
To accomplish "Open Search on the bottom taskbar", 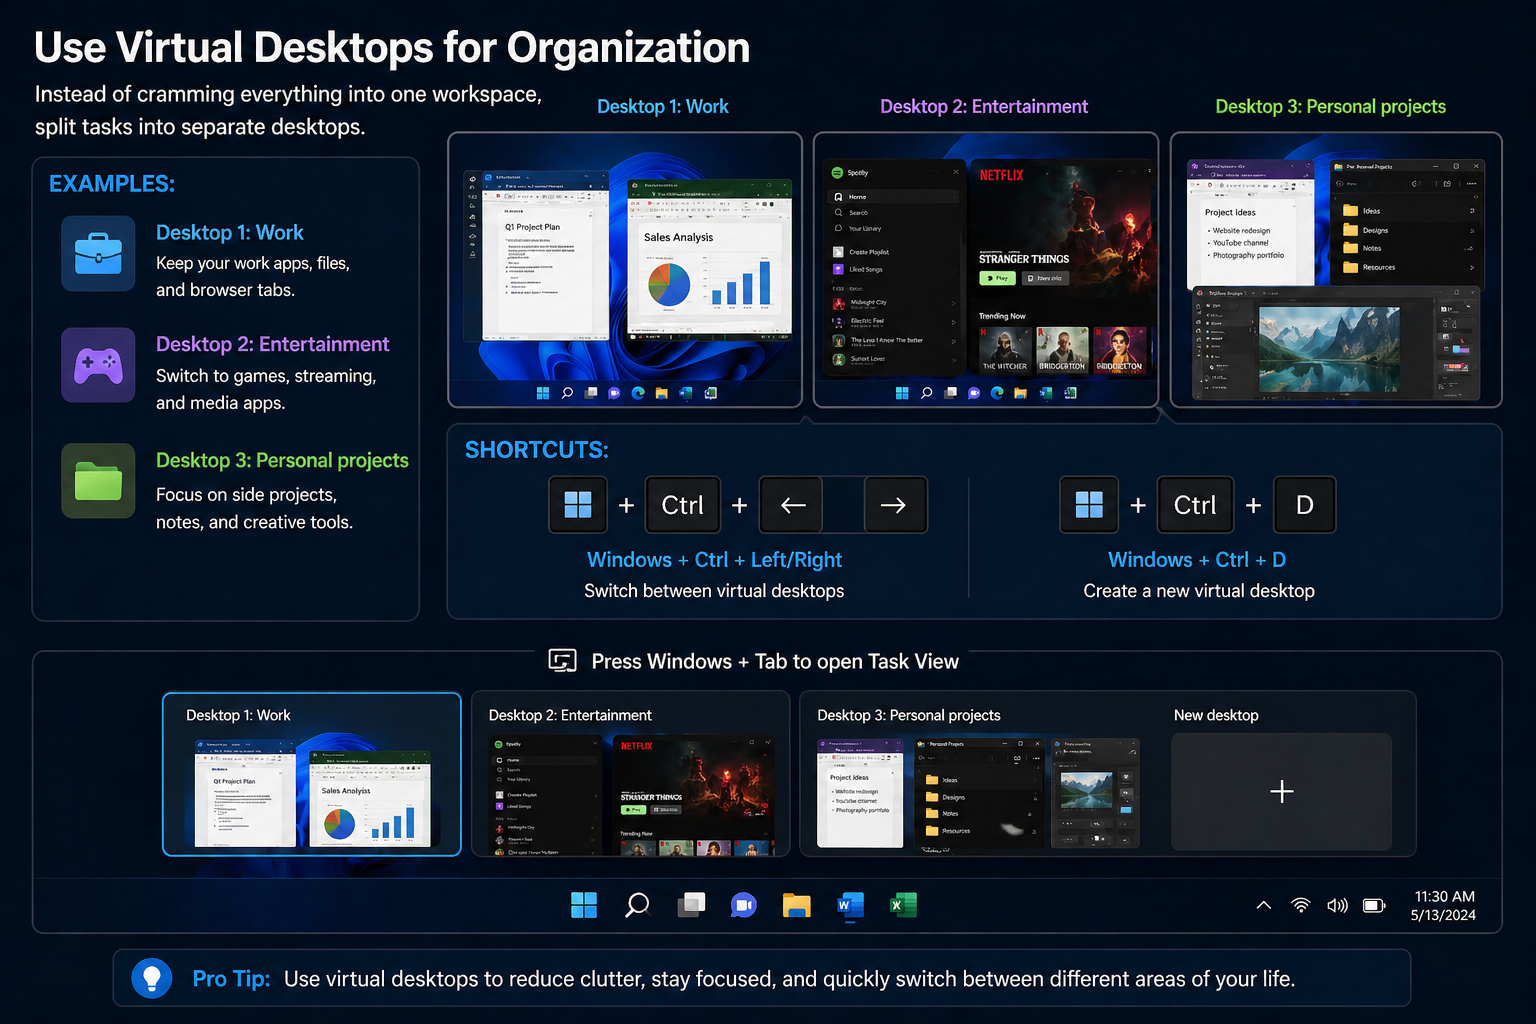I will [x=637, y=905].
